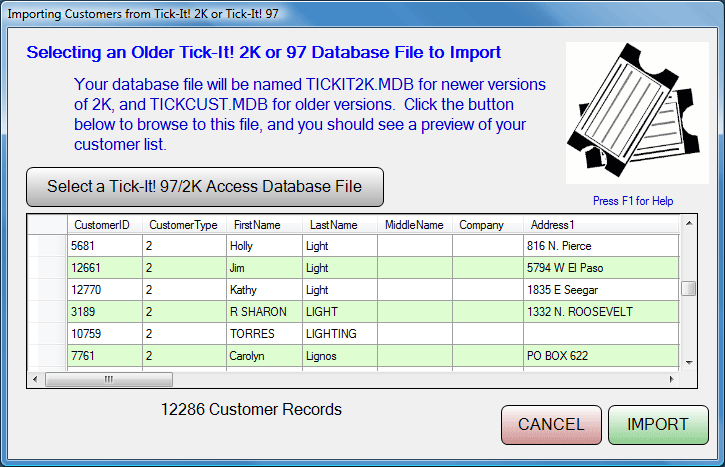
Task: Click the cell '12770'
Action: [x=105, y=290]
